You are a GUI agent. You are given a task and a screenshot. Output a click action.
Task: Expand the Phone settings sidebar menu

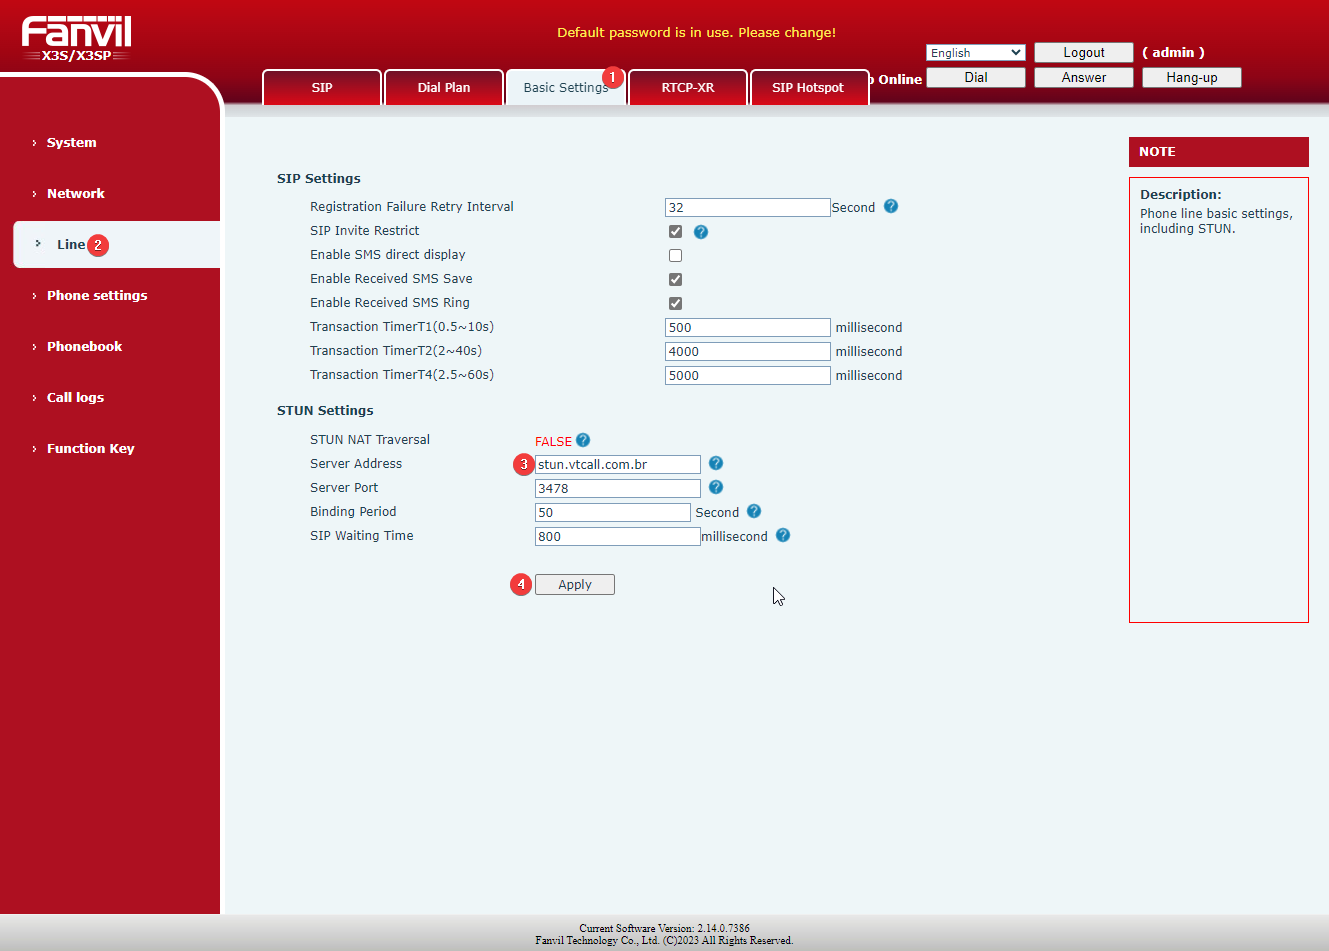[x=97, y=295]
